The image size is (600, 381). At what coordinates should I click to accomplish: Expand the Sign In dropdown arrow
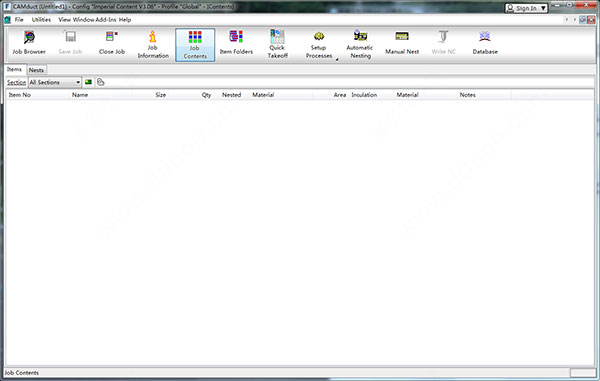tap(543, 8)
